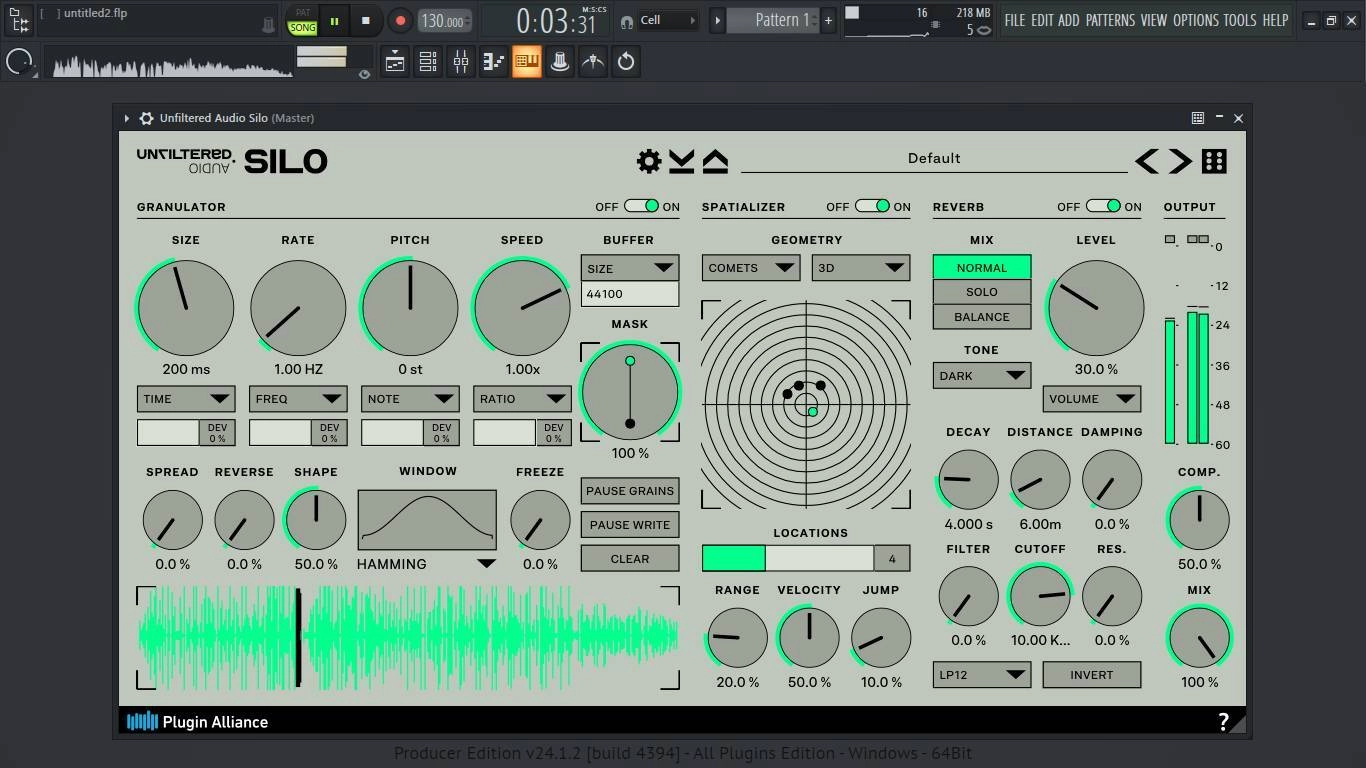Click the Locations slider bar
The width and height of the screenshot is (1366, 768).
(789, 558)
